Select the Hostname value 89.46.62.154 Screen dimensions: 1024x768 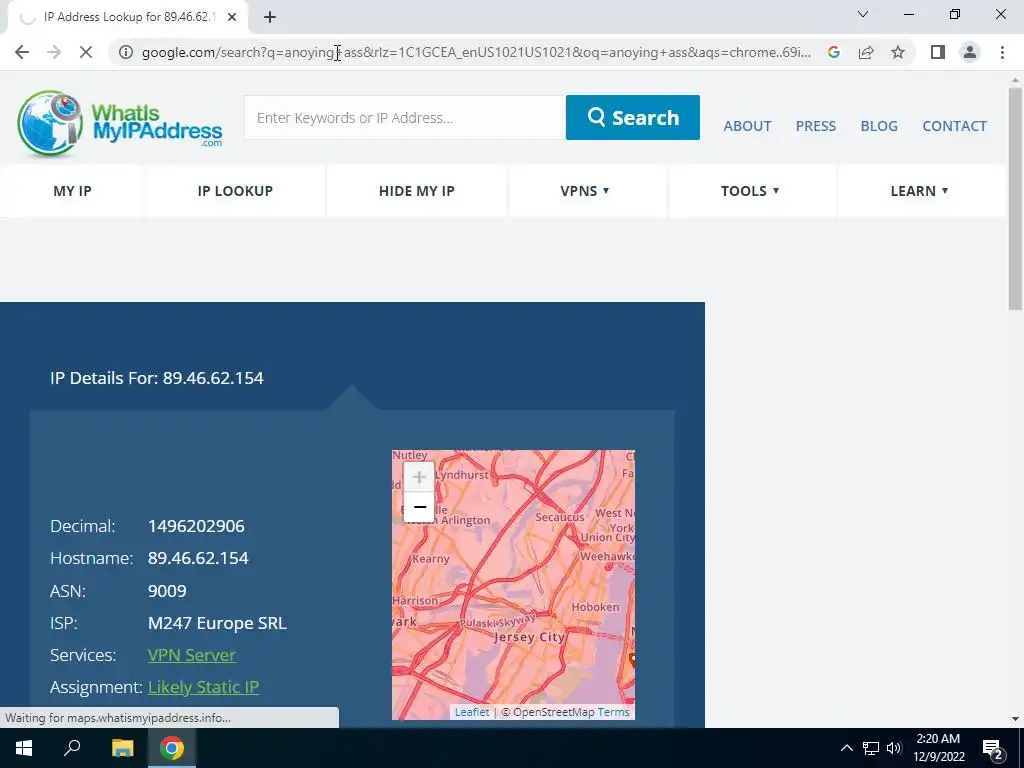pyautogui.click(x=198, y=558)
